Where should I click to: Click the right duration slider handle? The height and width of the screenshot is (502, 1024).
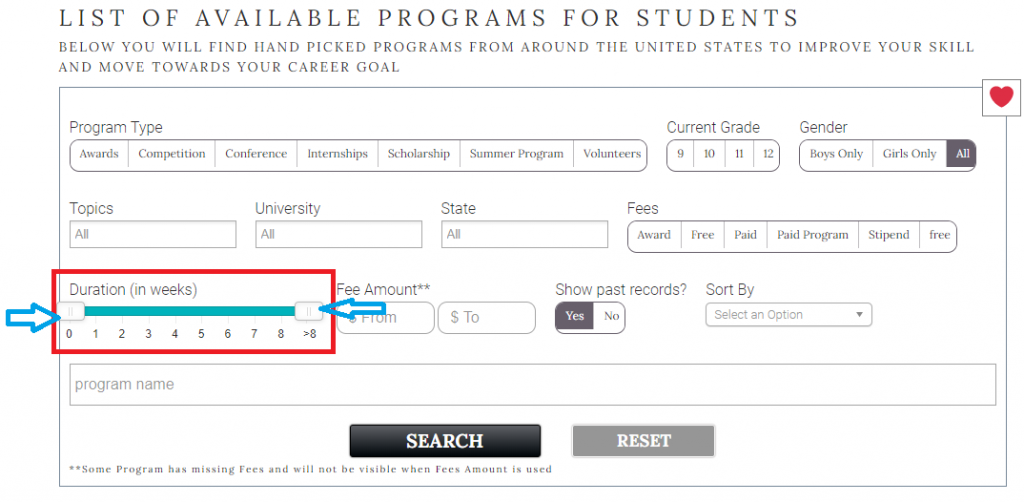coord(309,311)
